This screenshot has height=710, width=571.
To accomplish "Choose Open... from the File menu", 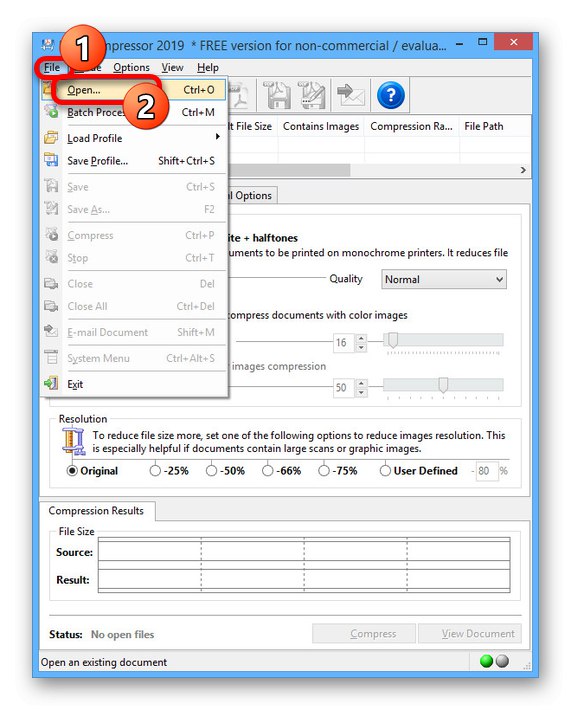I will tap(134, 90).
